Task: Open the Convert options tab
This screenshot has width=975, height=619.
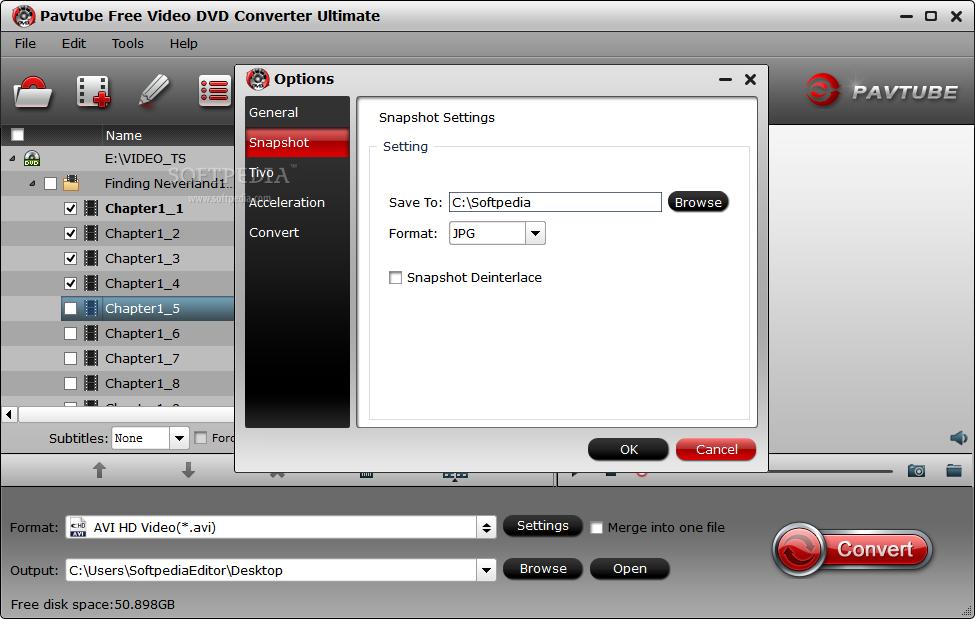Action: (x=297, y=232)
